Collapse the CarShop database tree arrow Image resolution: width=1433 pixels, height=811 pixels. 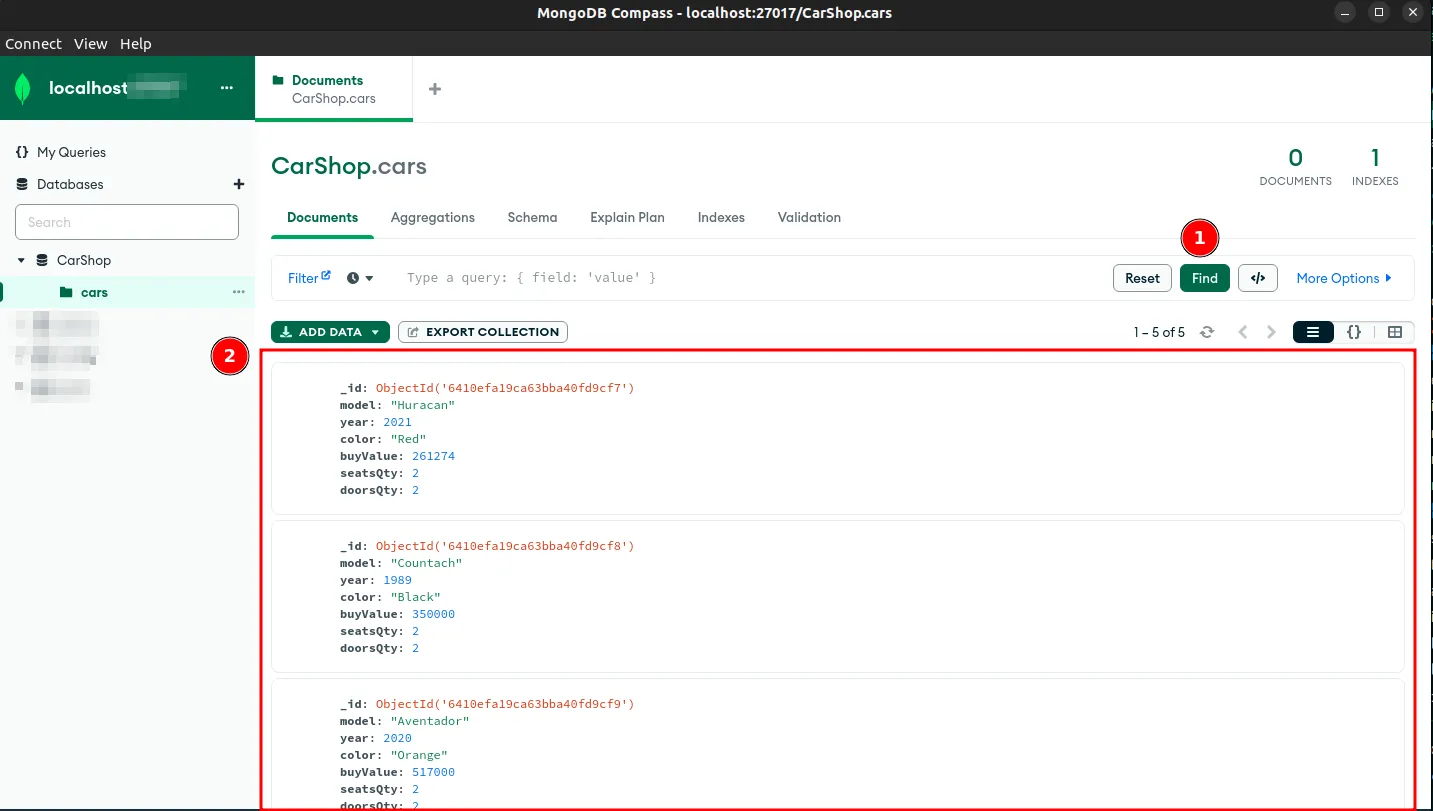[21, 260]
